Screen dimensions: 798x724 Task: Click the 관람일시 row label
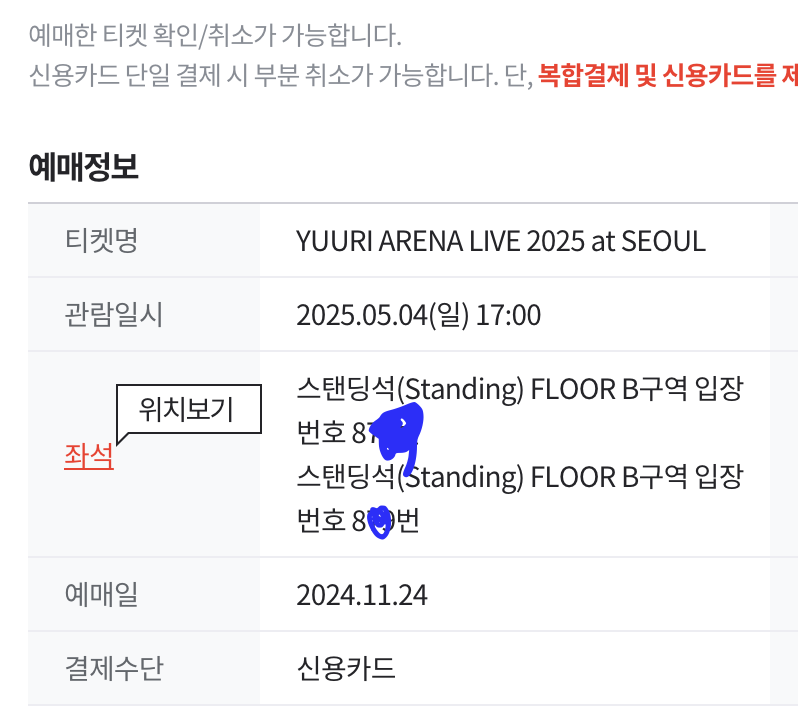[x=113, y=314]
